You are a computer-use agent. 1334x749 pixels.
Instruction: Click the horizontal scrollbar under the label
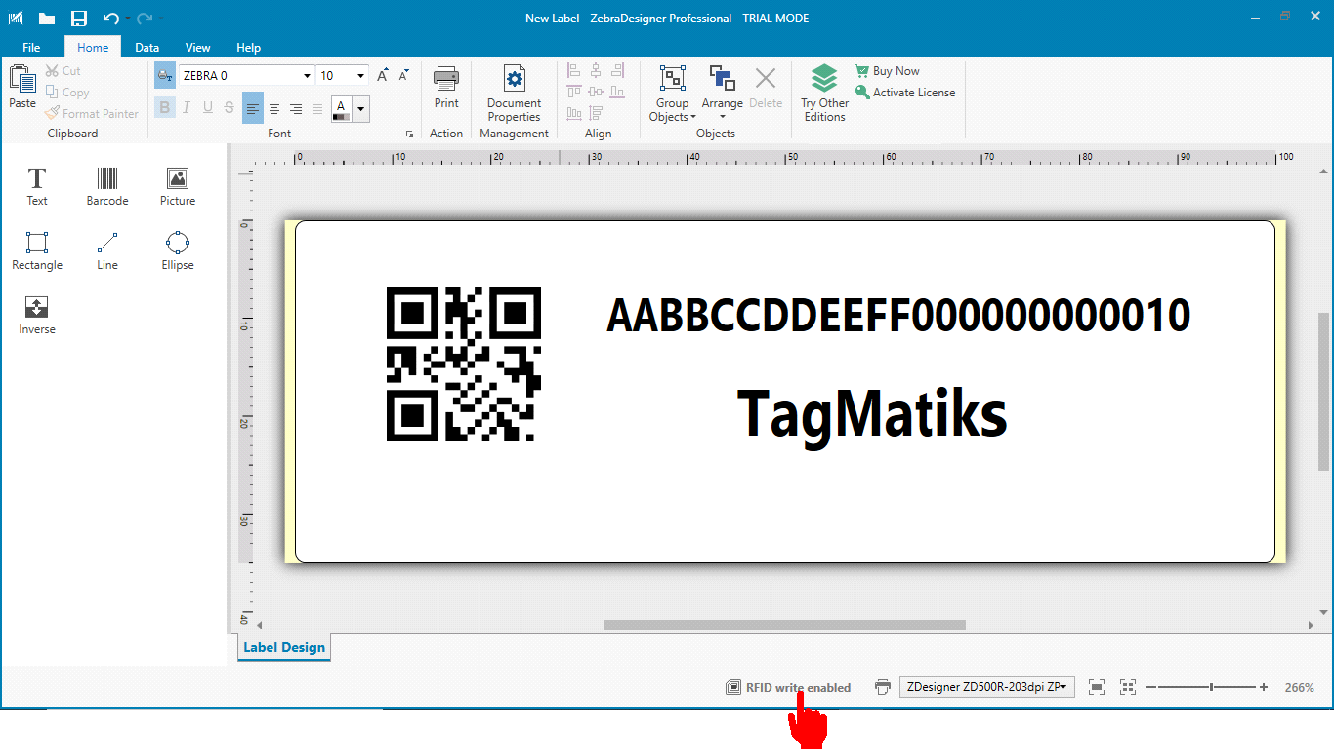784,625
